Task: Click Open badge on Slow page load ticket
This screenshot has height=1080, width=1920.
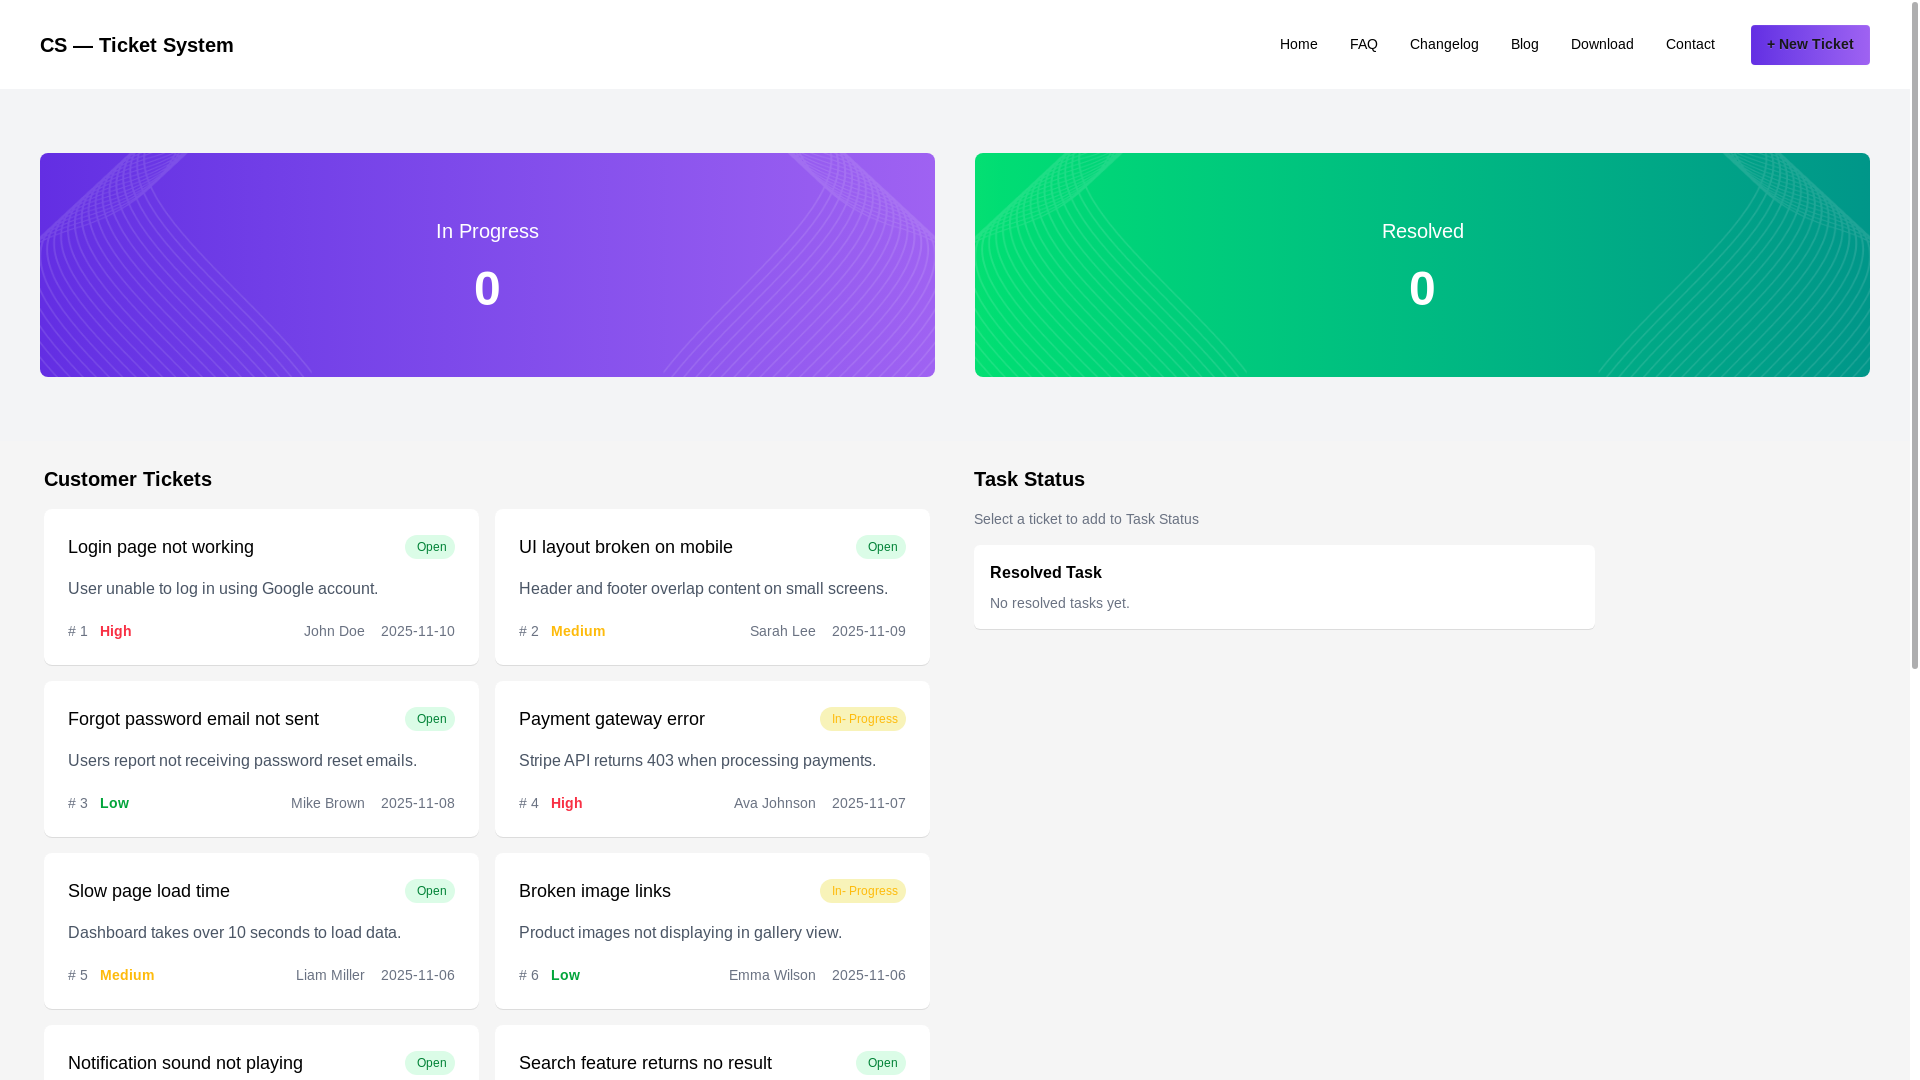Action: click(x=430, y=891)
